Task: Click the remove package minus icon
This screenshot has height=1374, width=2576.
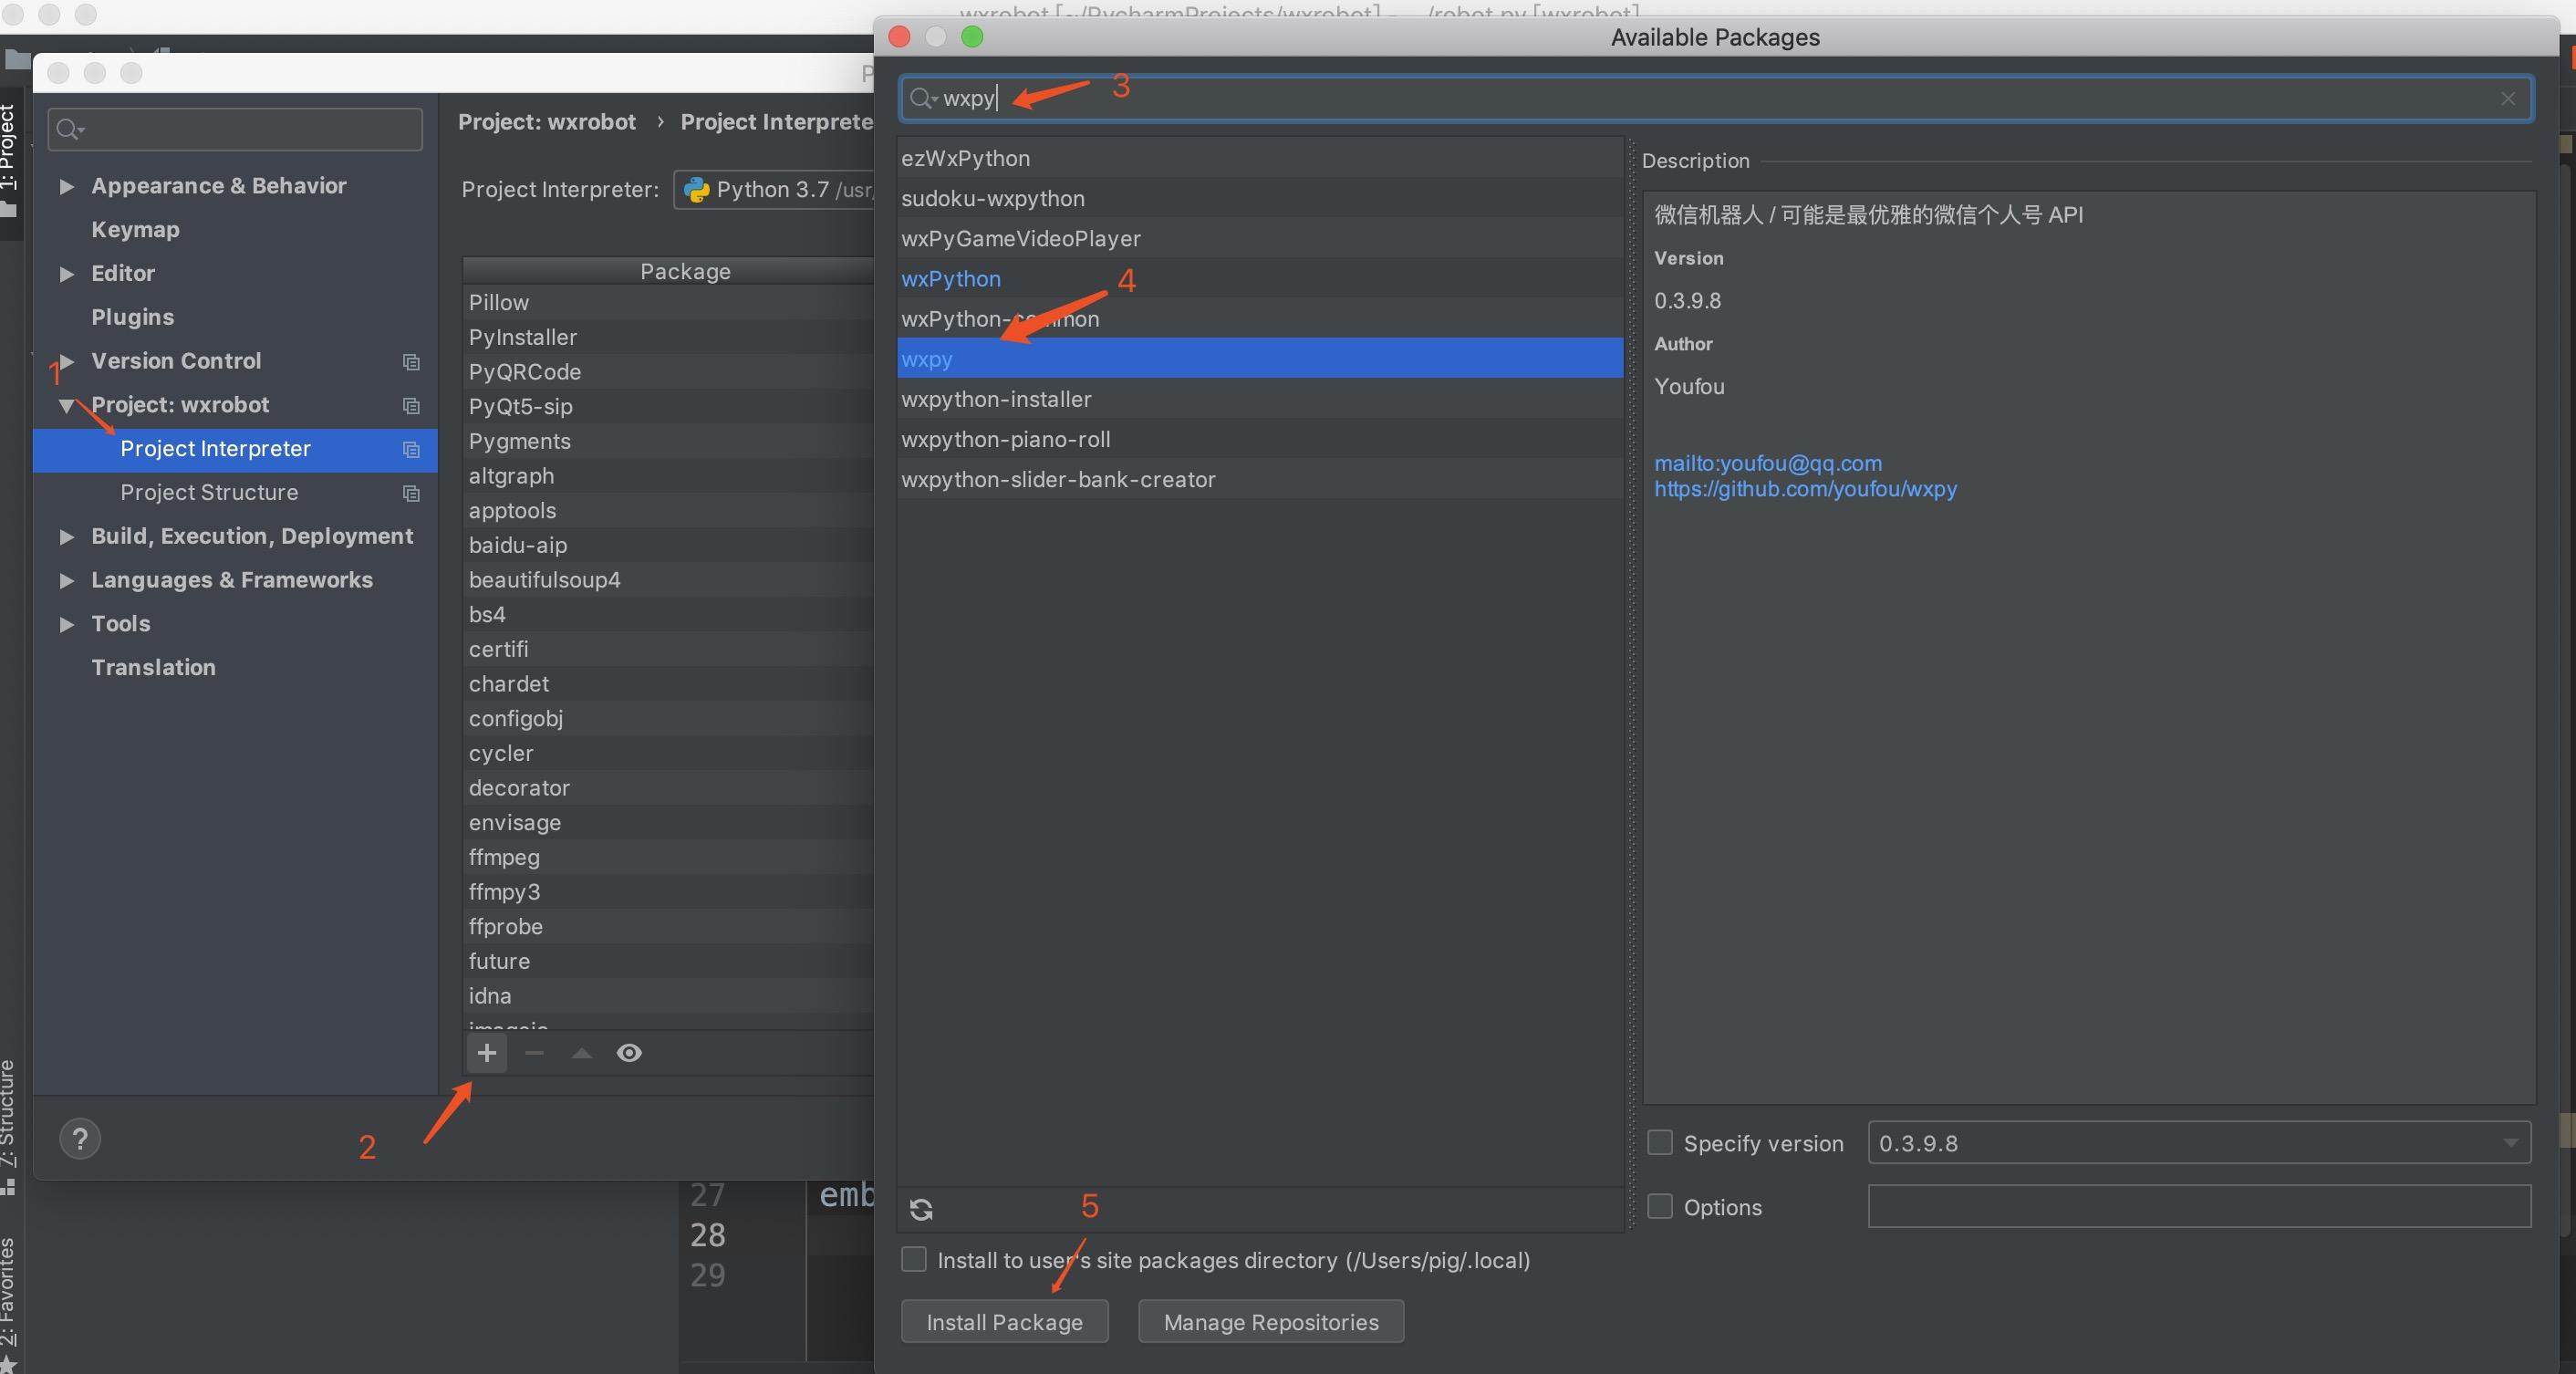Action: coord(532,1052)
